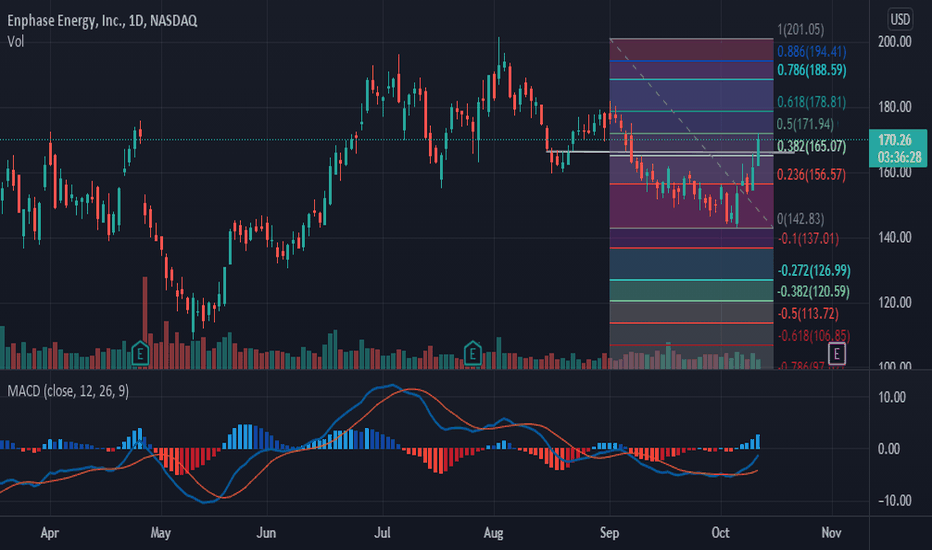Screen dimensions: 932x550
Task: Click the Jul label on time axis
Action: point(382,533)
